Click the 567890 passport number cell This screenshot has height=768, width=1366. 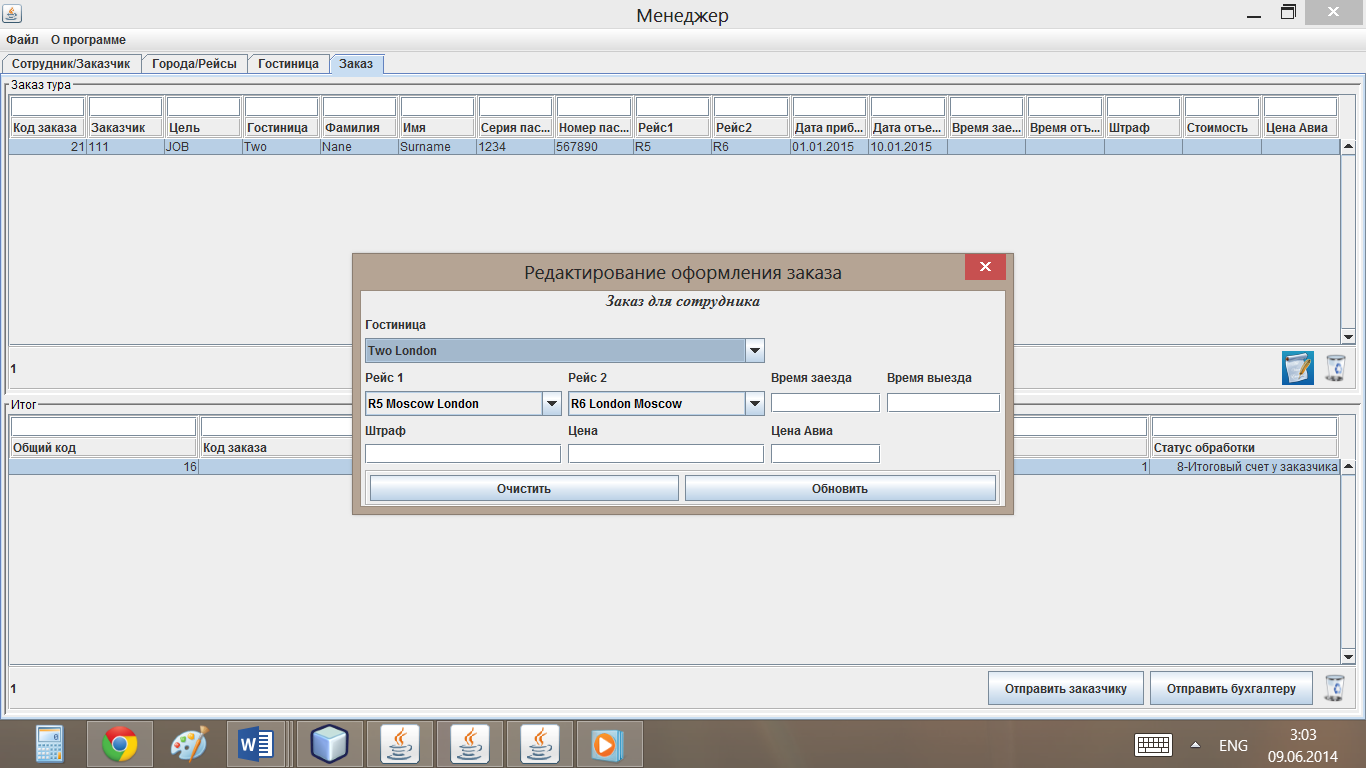pos(594,147)
